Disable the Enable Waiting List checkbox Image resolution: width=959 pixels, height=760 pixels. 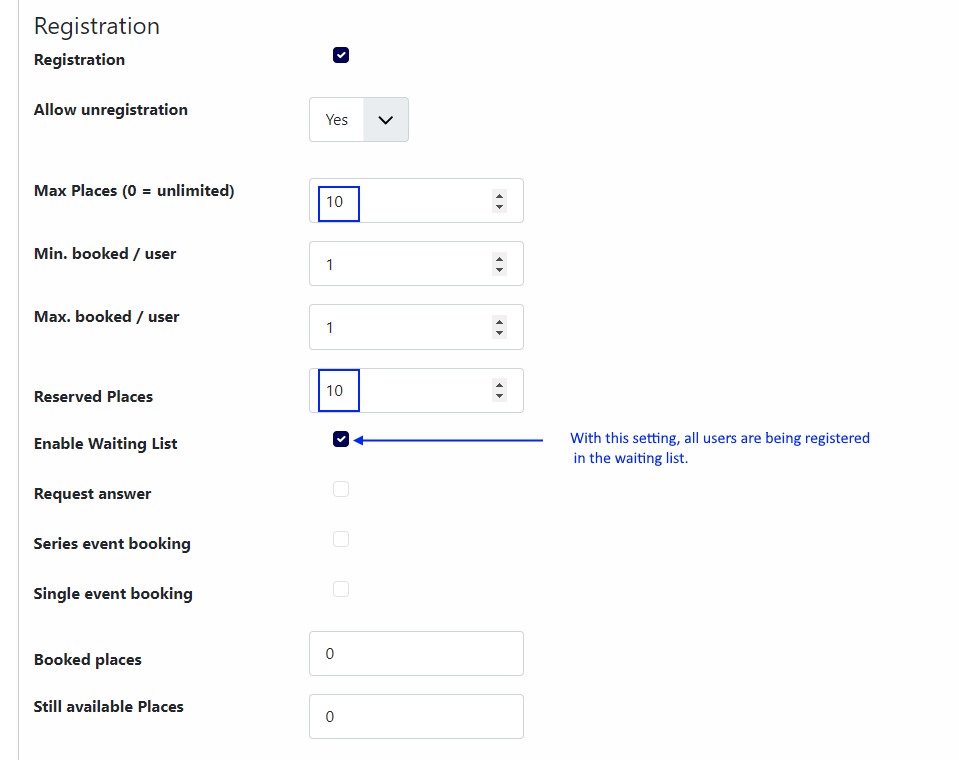pos(341,439)
